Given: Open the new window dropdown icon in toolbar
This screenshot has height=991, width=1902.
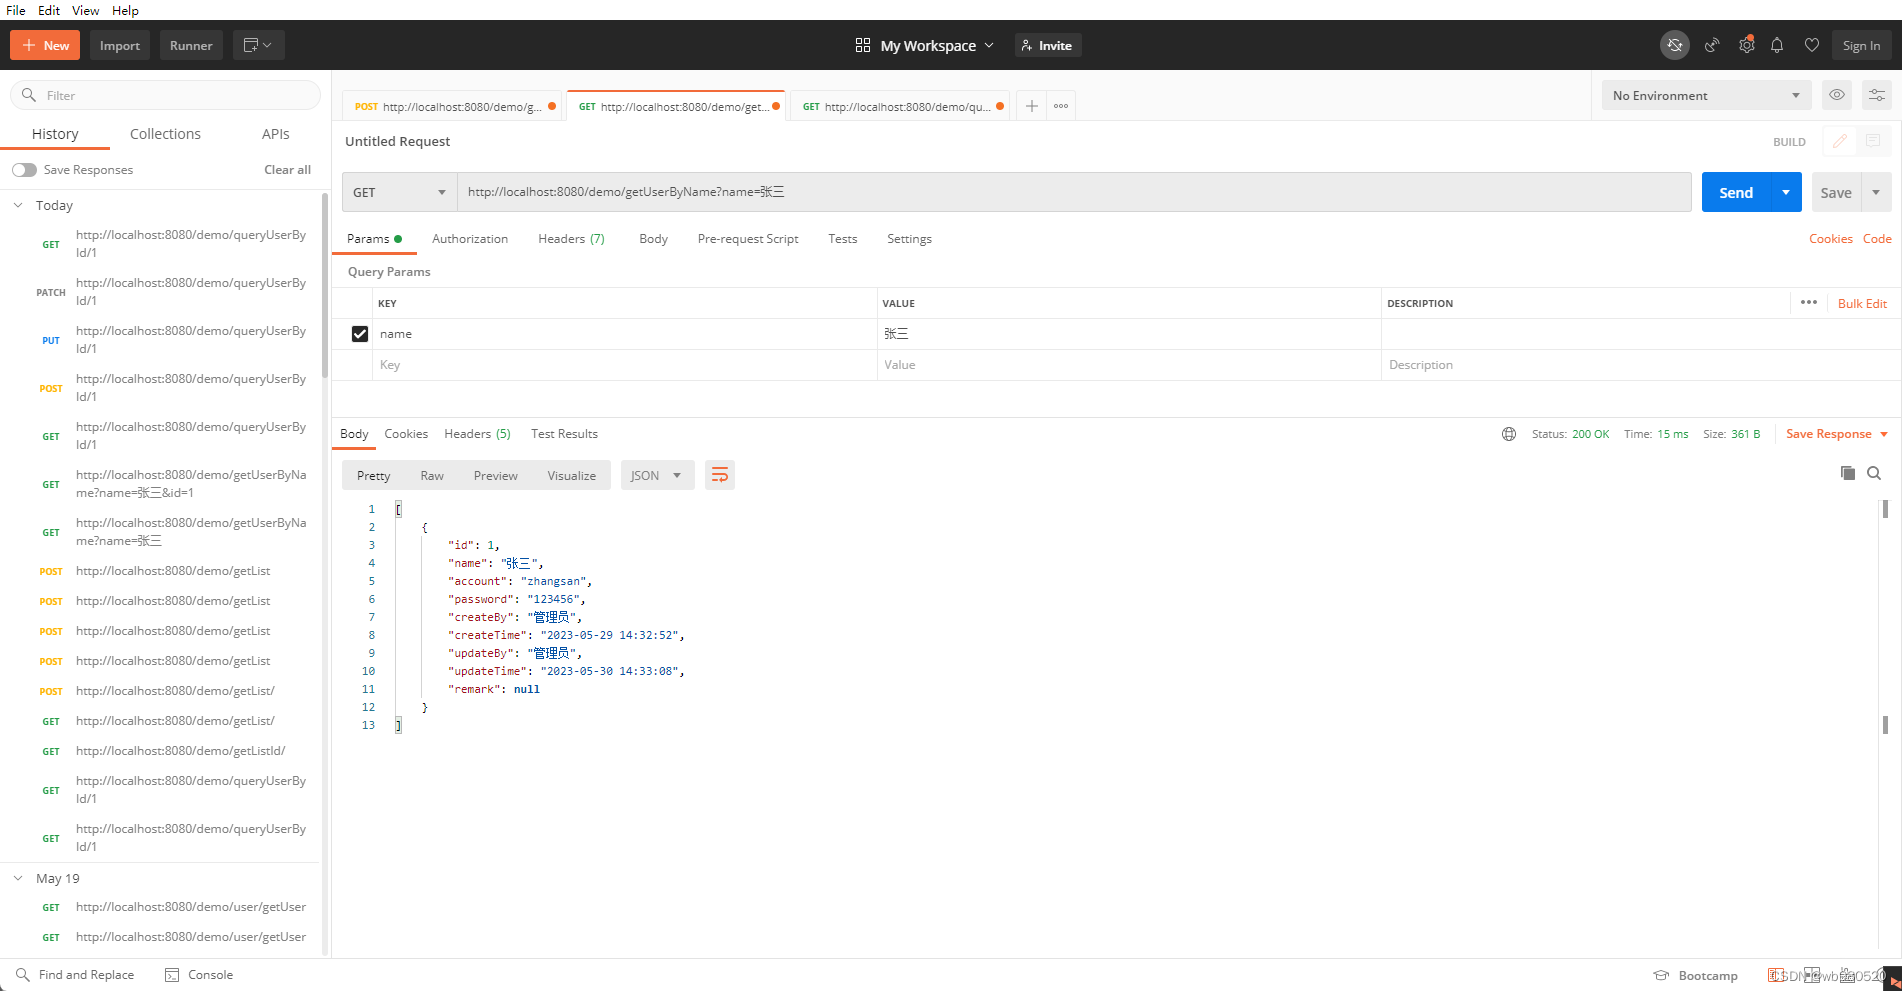Looking at the screenshot, I should click(x=259, y=45).
